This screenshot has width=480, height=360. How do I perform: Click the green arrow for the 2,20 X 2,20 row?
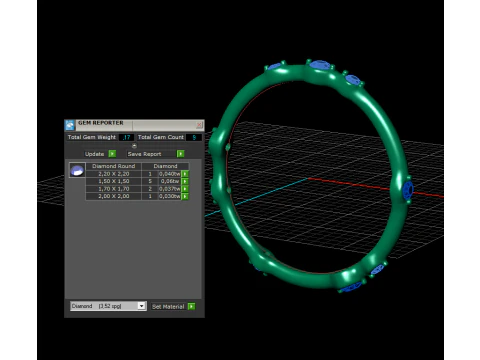[185, 174]
